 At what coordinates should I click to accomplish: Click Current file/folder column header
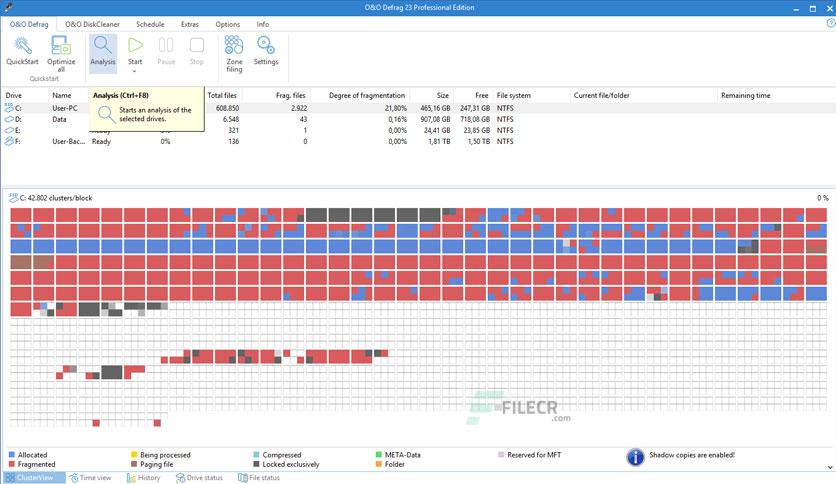(601, 95)
